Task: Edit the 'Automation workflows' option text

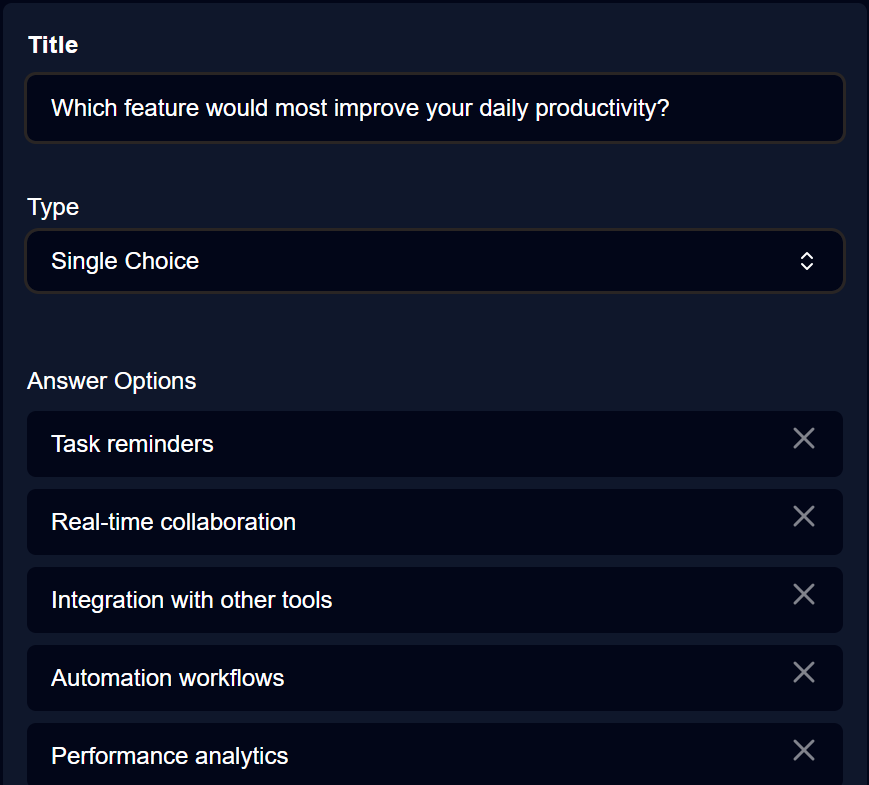Action: click(167, 678)
